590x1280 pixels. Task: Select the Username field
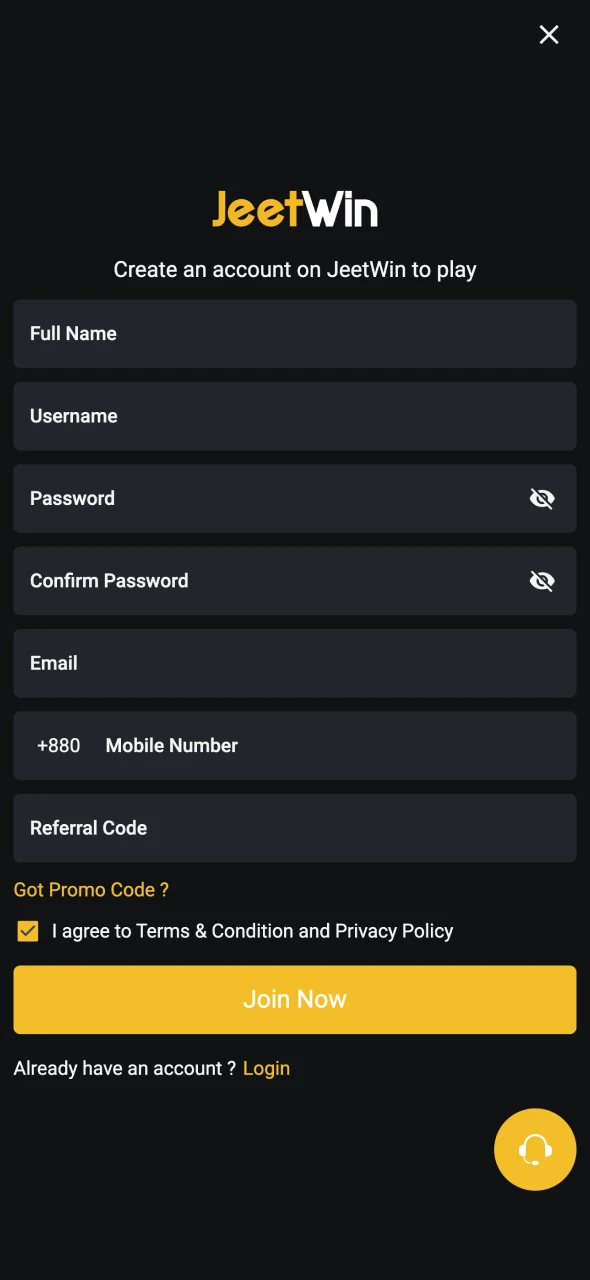295,416
